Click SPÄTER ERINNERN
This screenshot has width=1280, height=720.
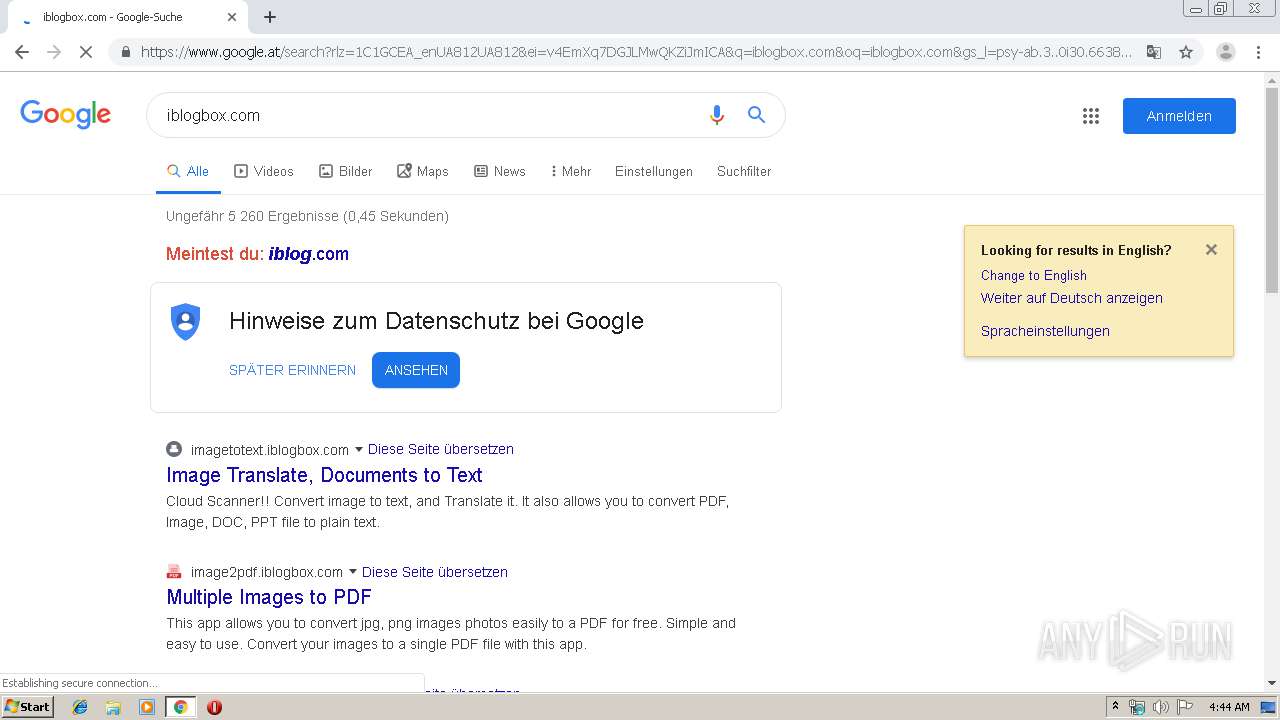click(x=292, y=370)
